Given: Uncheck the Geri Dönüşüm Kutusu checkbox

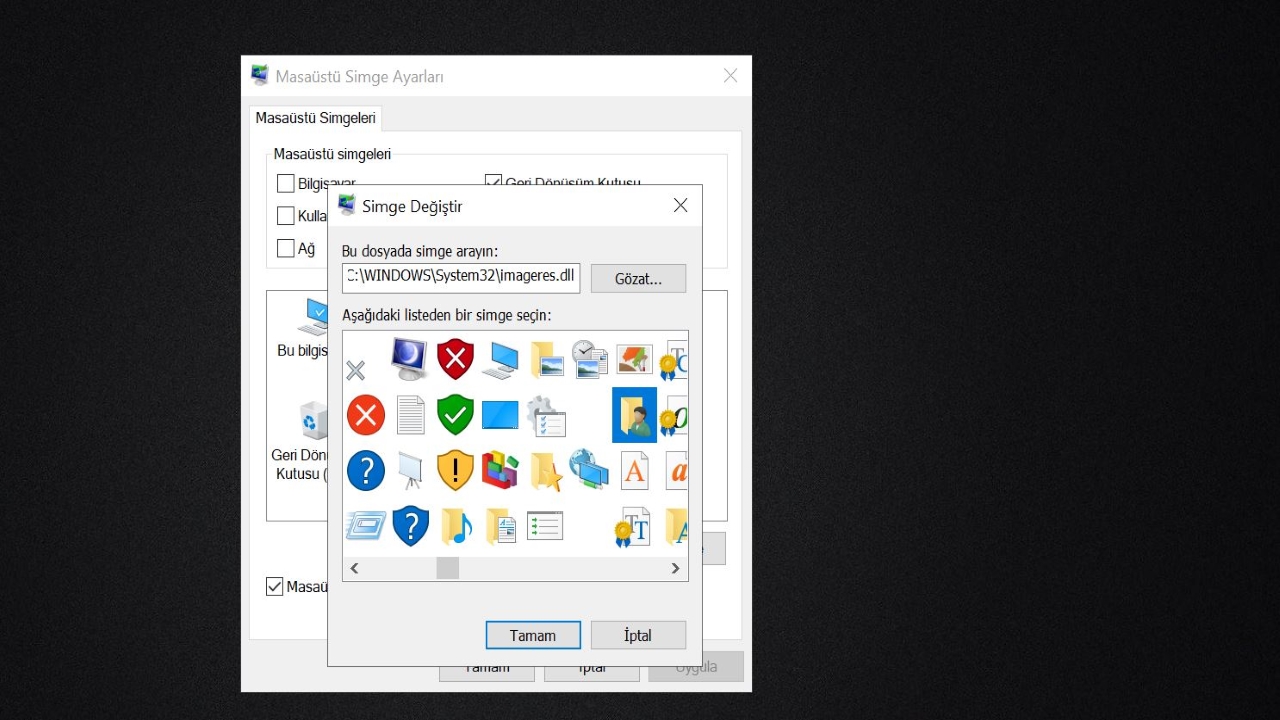Looking at the screenshot, I should pyautogui.click(x=493, y=182).
